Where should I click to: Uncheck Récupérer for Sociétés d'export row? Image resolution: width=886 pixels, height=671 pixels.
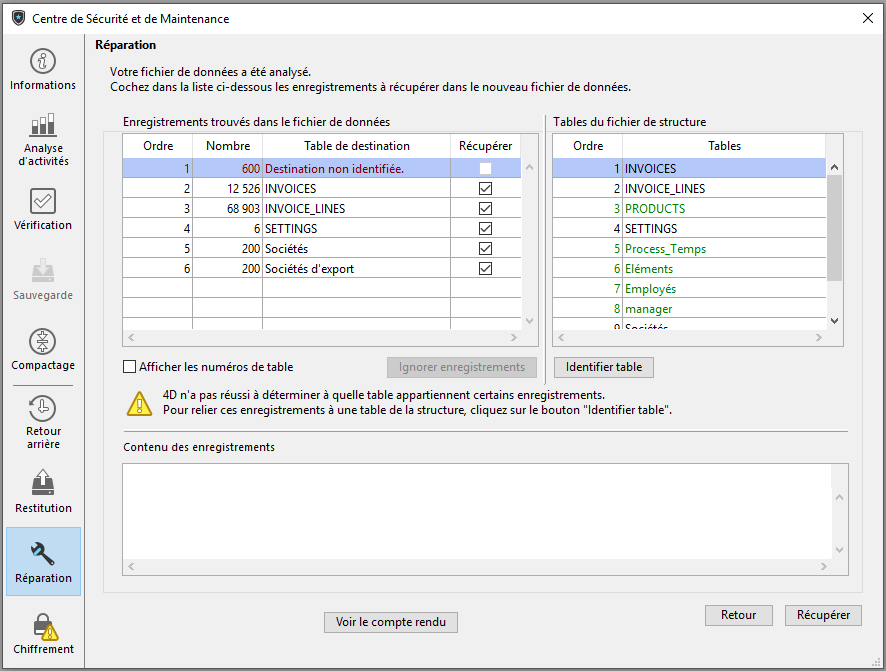click(x=485, y=269)
